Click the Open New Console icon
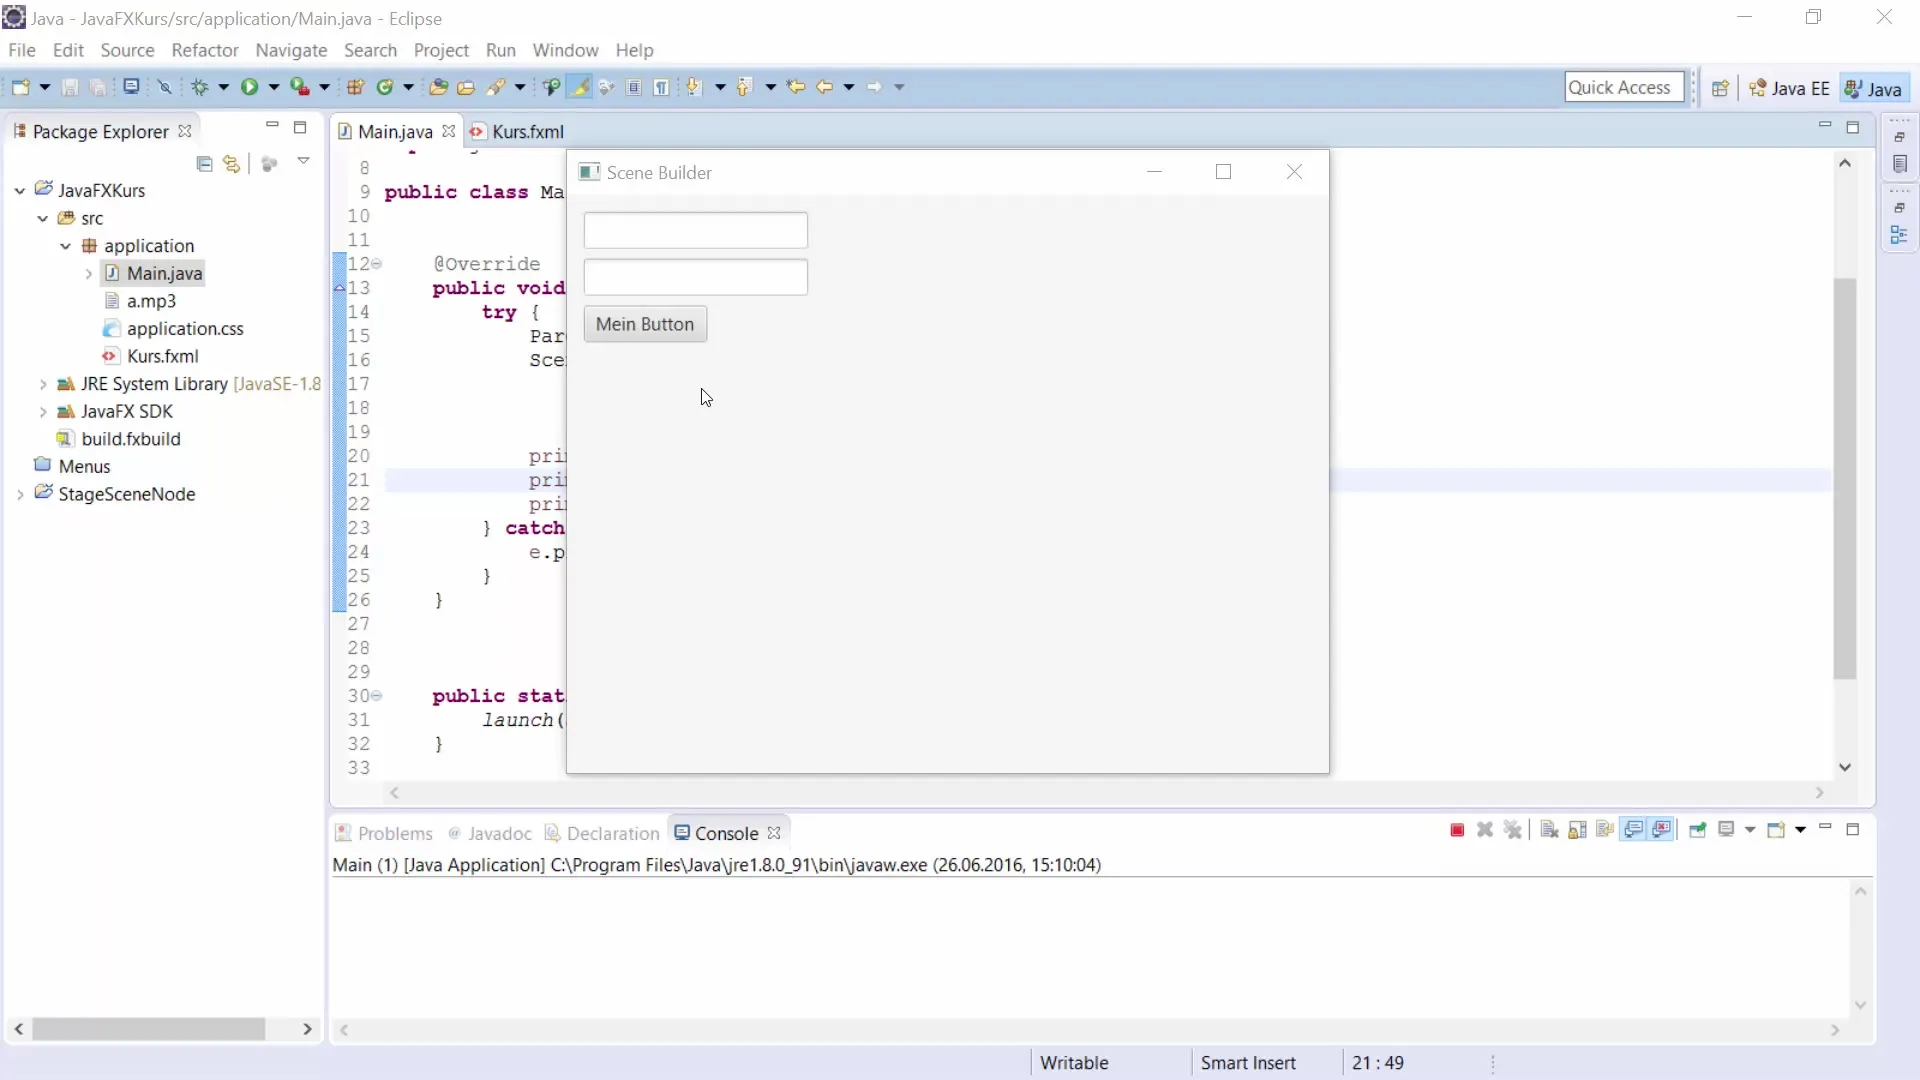1920x1080 pixels. point(1776,830)
